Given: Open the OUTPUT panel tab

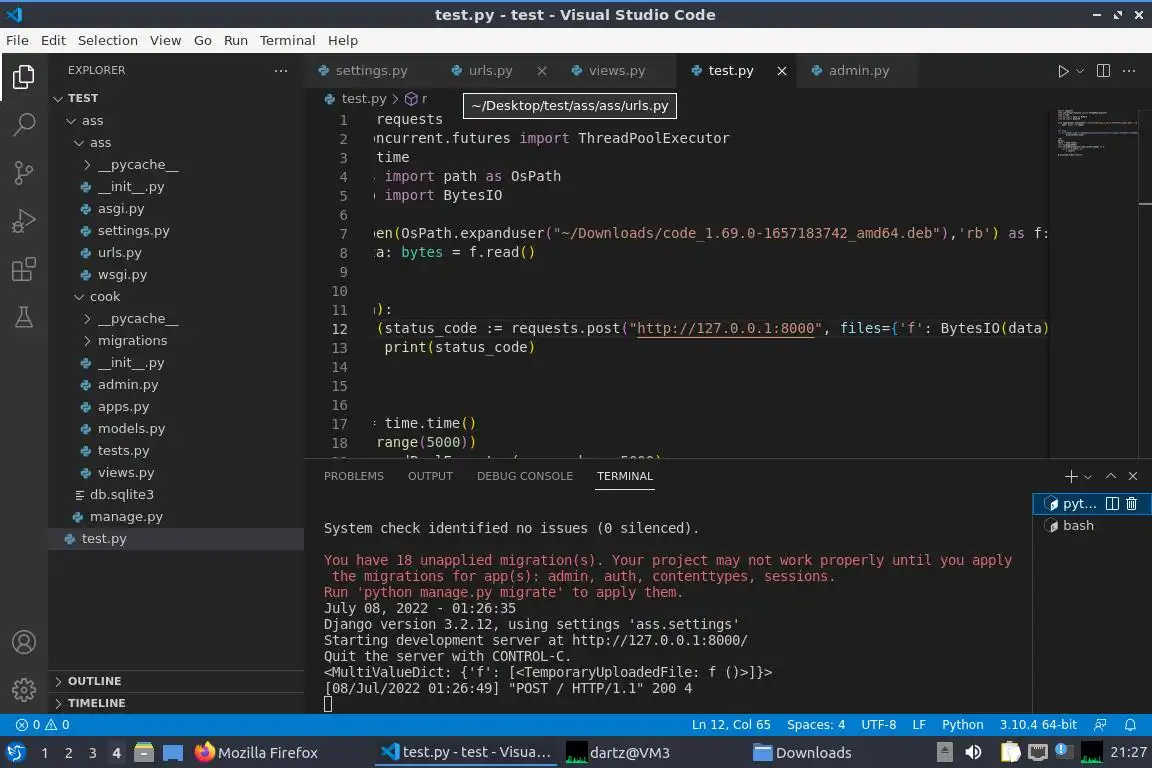Looking at the screenshot, I should 430,476.
